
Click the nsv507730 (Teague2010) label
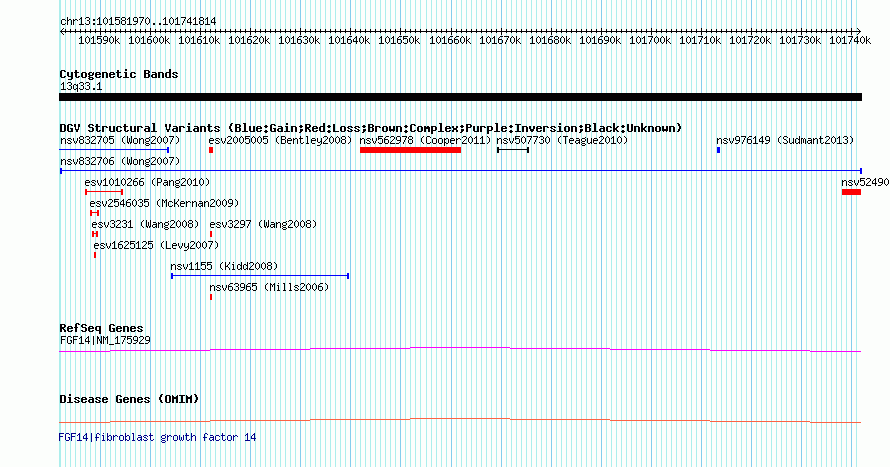click(x=562, y=140)
